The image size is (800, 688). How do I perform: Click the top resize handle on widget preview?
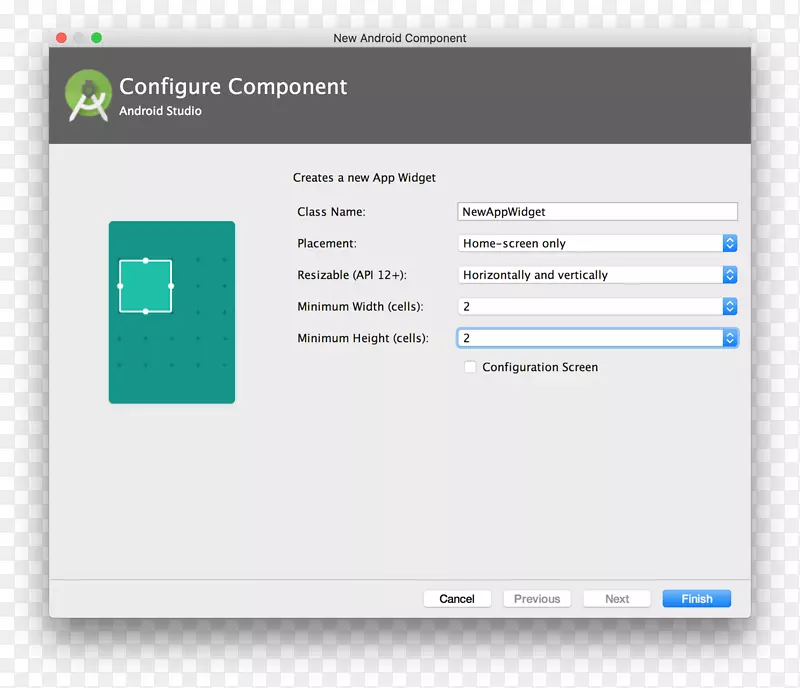(146, 260)
